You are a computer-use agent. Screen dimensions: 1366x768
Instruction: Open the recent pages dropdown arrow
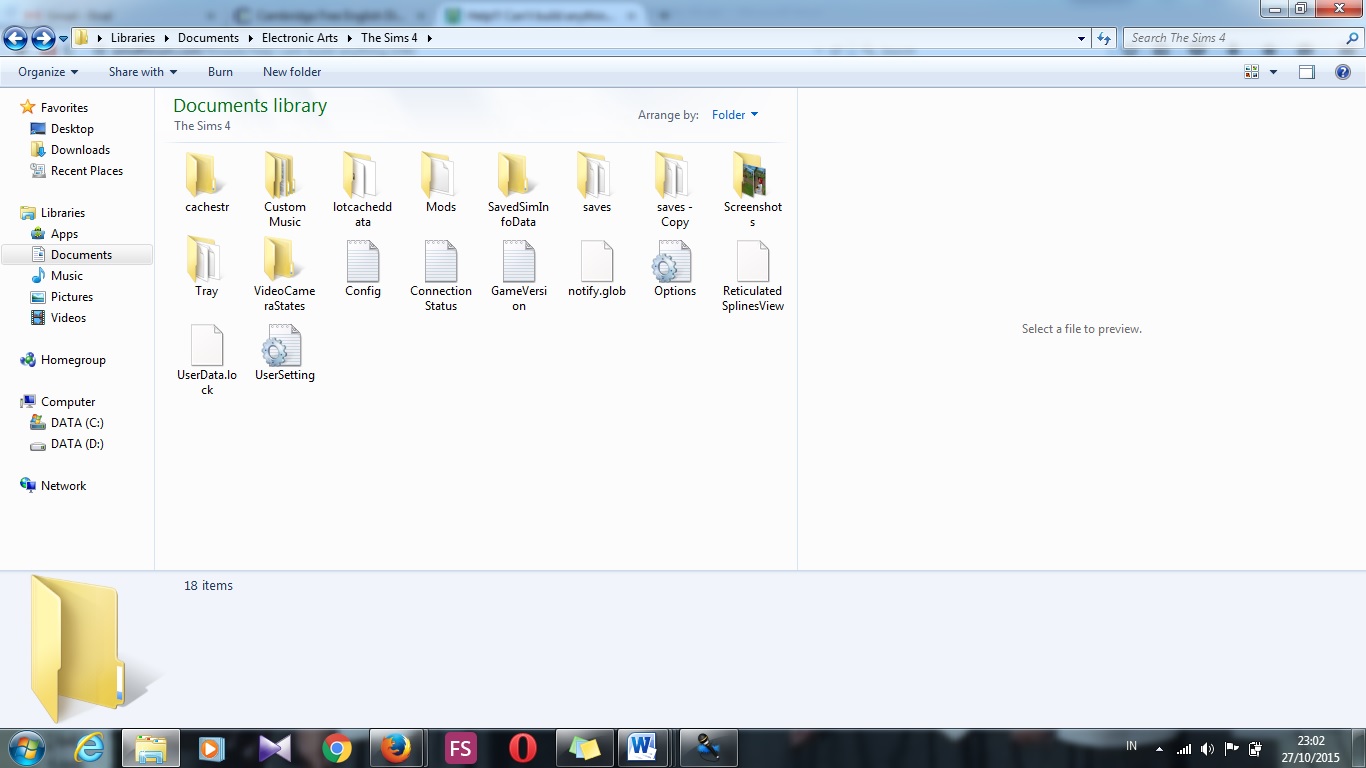pos(64,38)
